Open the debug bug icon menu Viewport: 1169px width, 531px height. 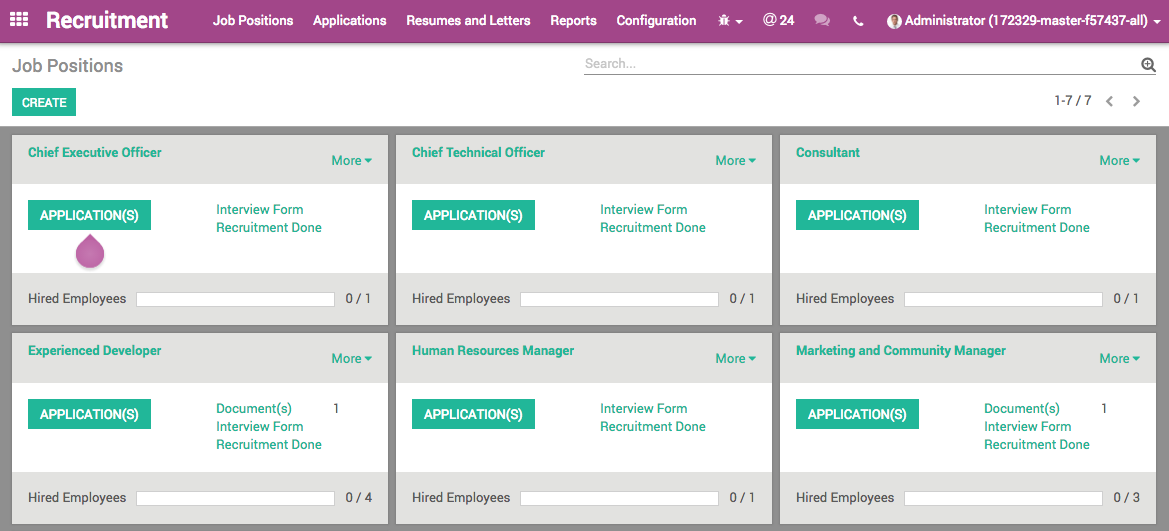click(x=730, y=21)
